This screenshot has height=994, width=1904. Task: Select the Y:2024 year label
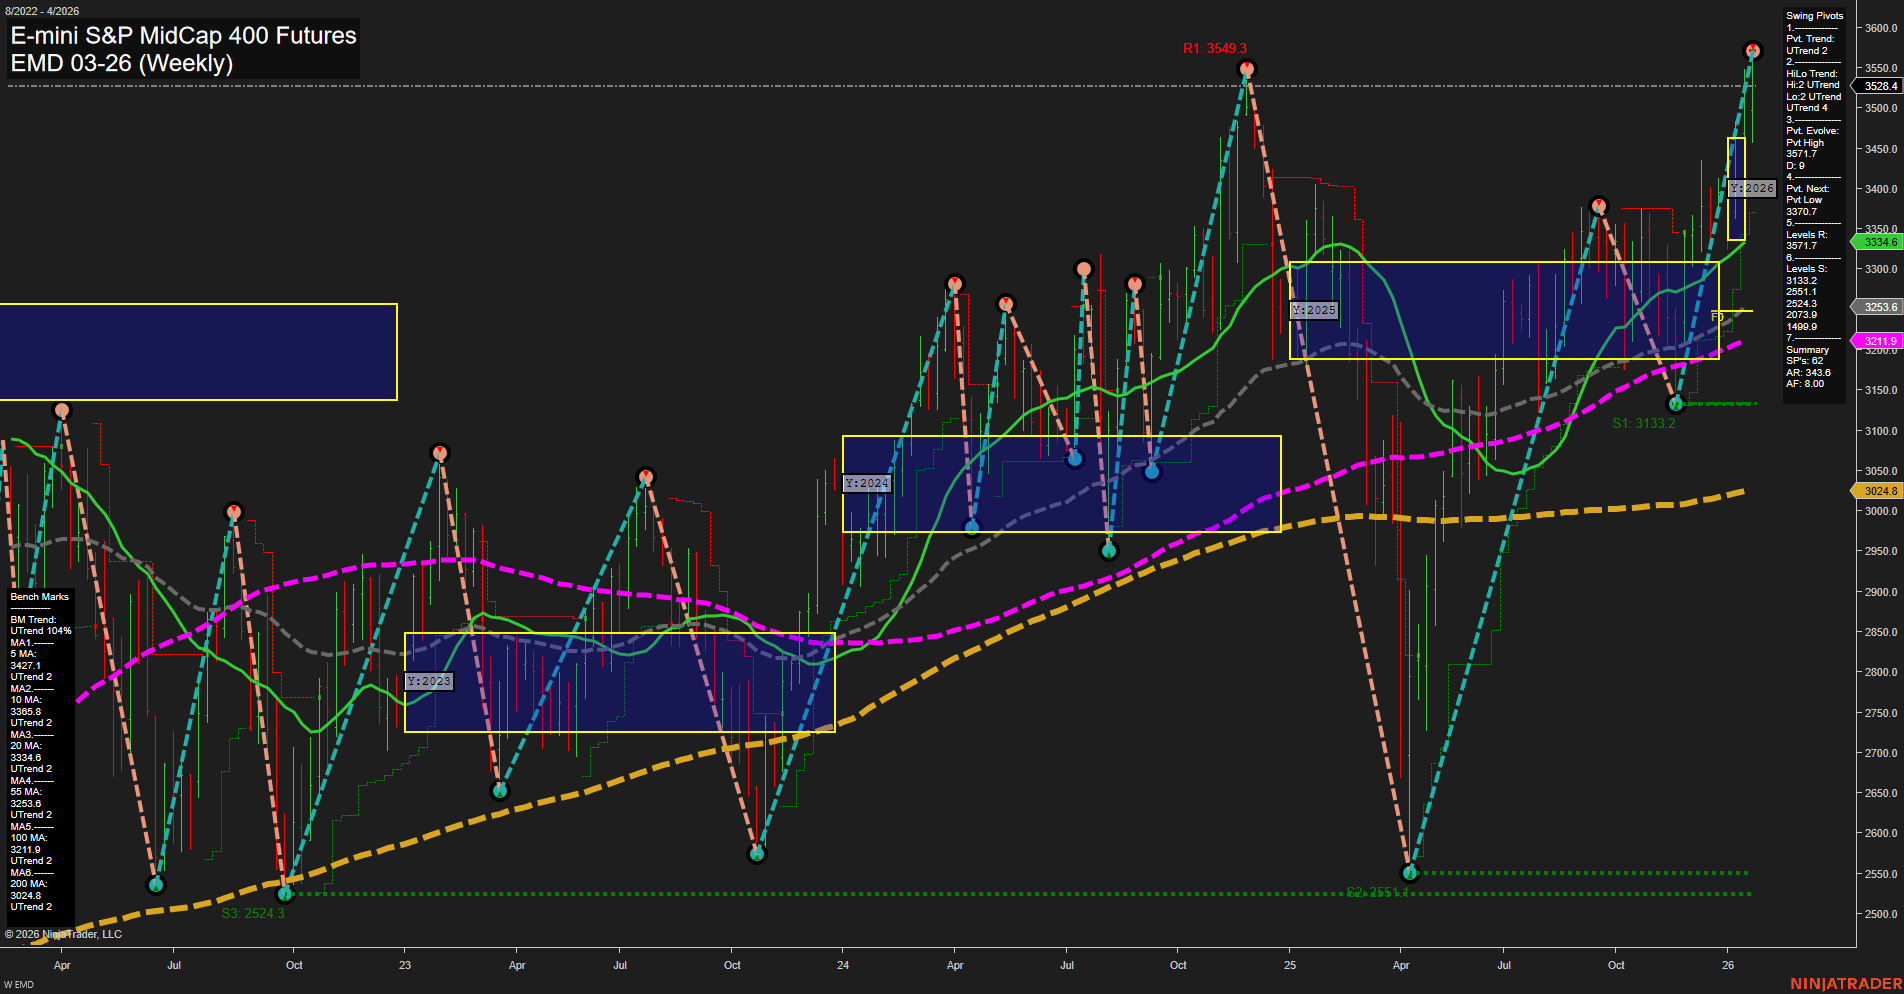pyautogui.click(x=866, y=482)
